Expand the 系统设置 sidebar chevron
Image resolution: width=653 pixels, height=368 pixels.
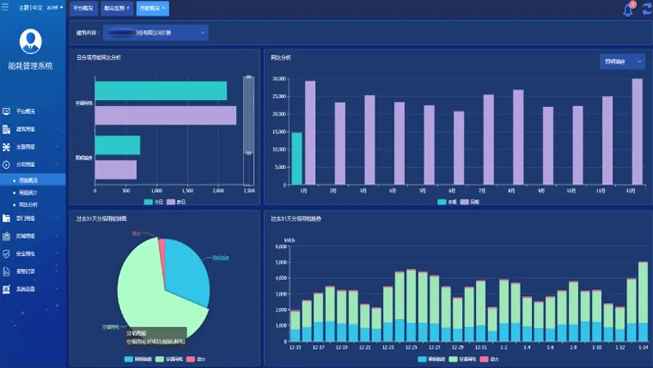[x=57, y=289]
